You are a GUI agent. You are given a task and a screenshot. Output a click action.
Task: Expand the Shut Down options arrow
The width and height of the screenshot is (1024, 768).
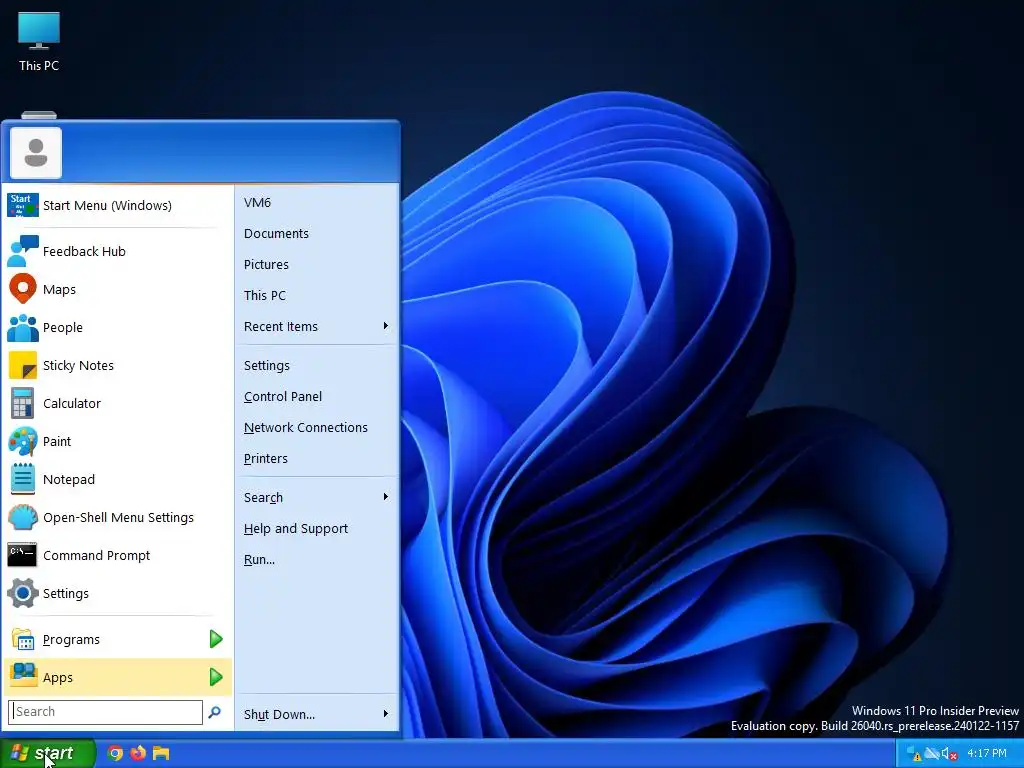[385, 714]
